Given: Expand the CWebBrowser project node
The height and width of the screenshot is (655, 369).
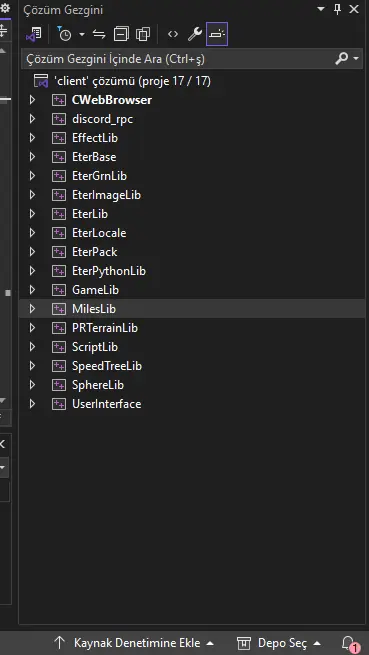Looking at the screenshot, I should [x=32, y=100].
